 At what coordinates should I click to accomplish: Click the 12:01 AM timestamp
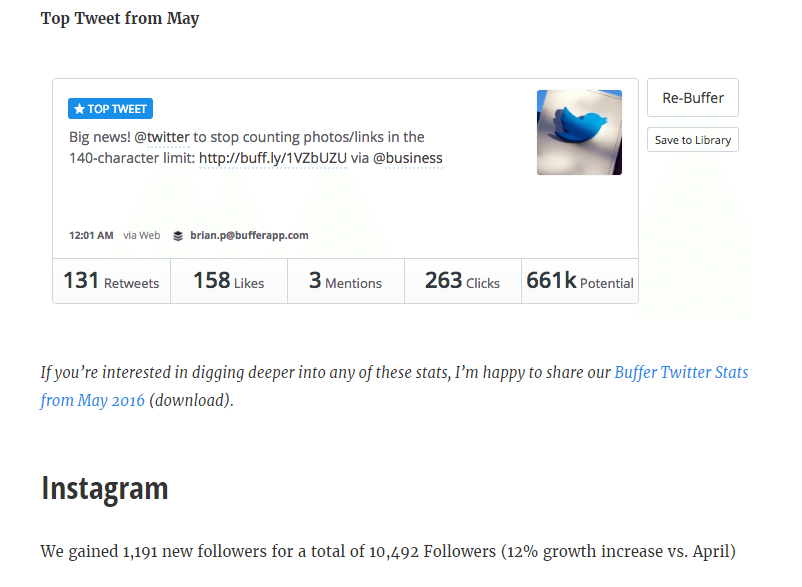[x=91, y=235]
